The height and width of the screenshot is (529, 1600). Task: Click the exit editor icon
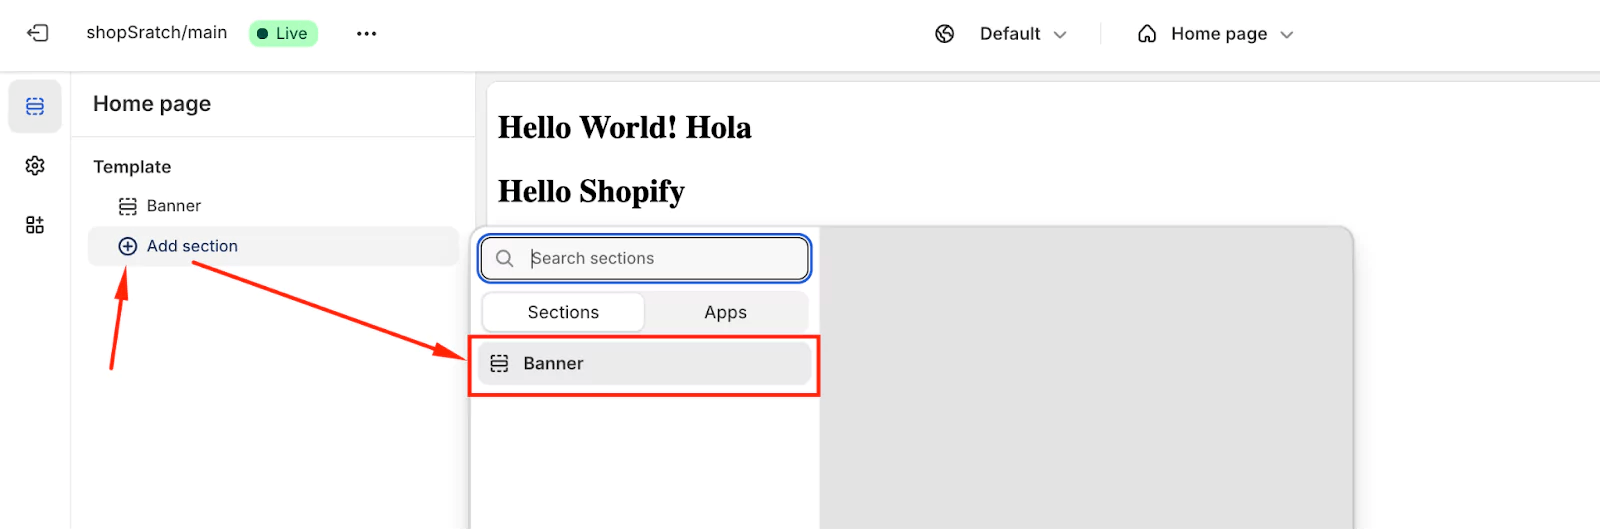[x=37, y=33]
